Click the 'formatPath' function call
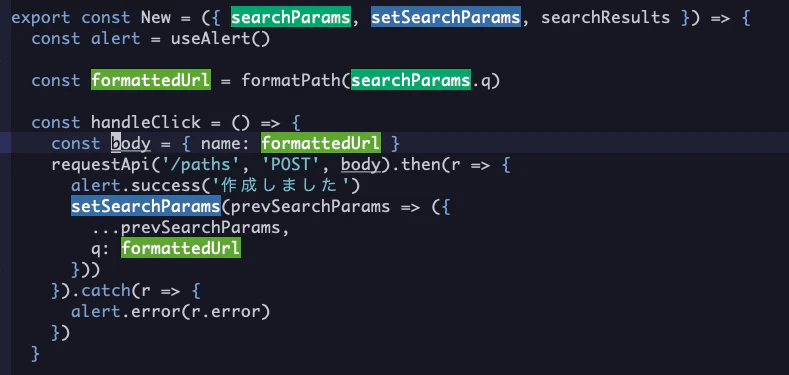 point(291,81)
